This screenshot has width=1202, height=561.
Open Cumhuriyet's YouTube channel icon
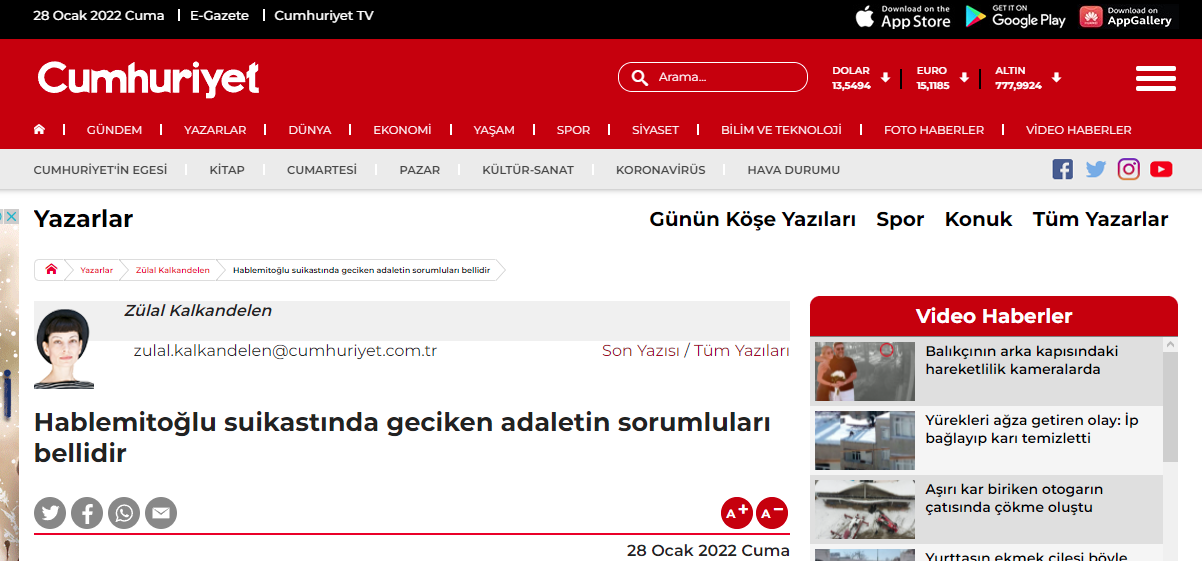coord(1161,170)
